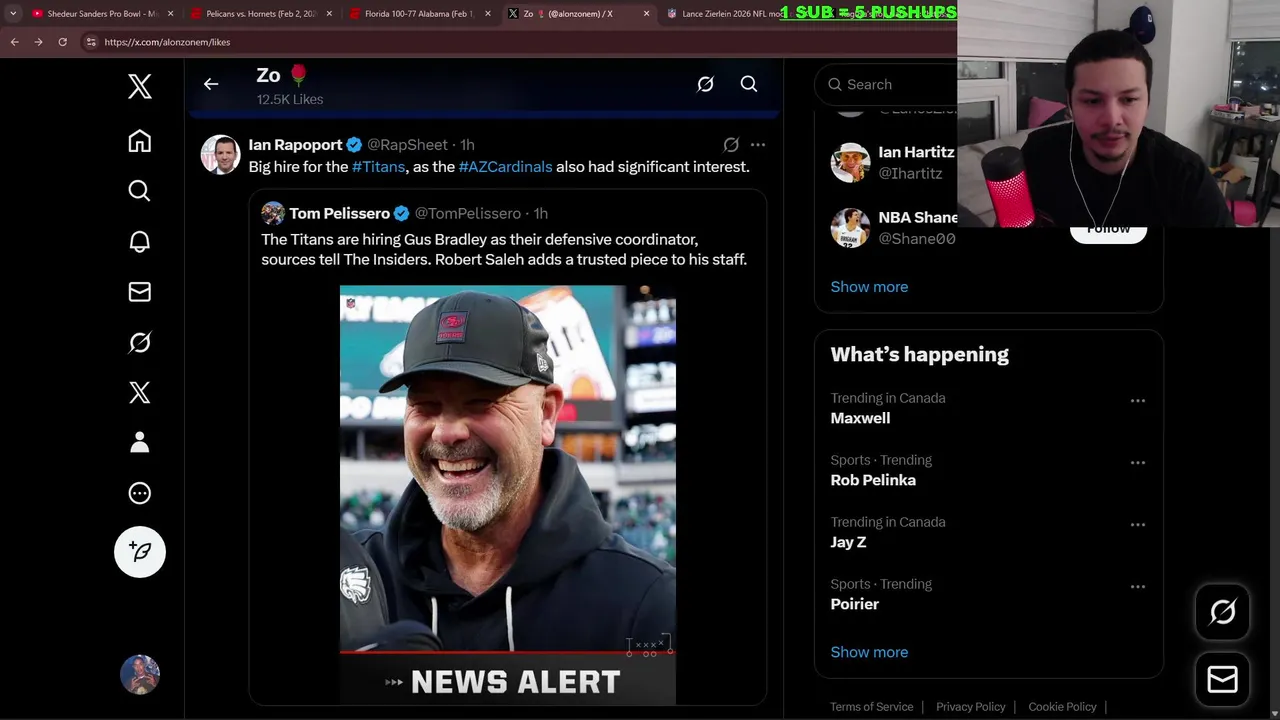This screenshot has height=720, width=1280.
Task: Switch to Pelicans vs. Hornets tab
Action: point(260,14)
